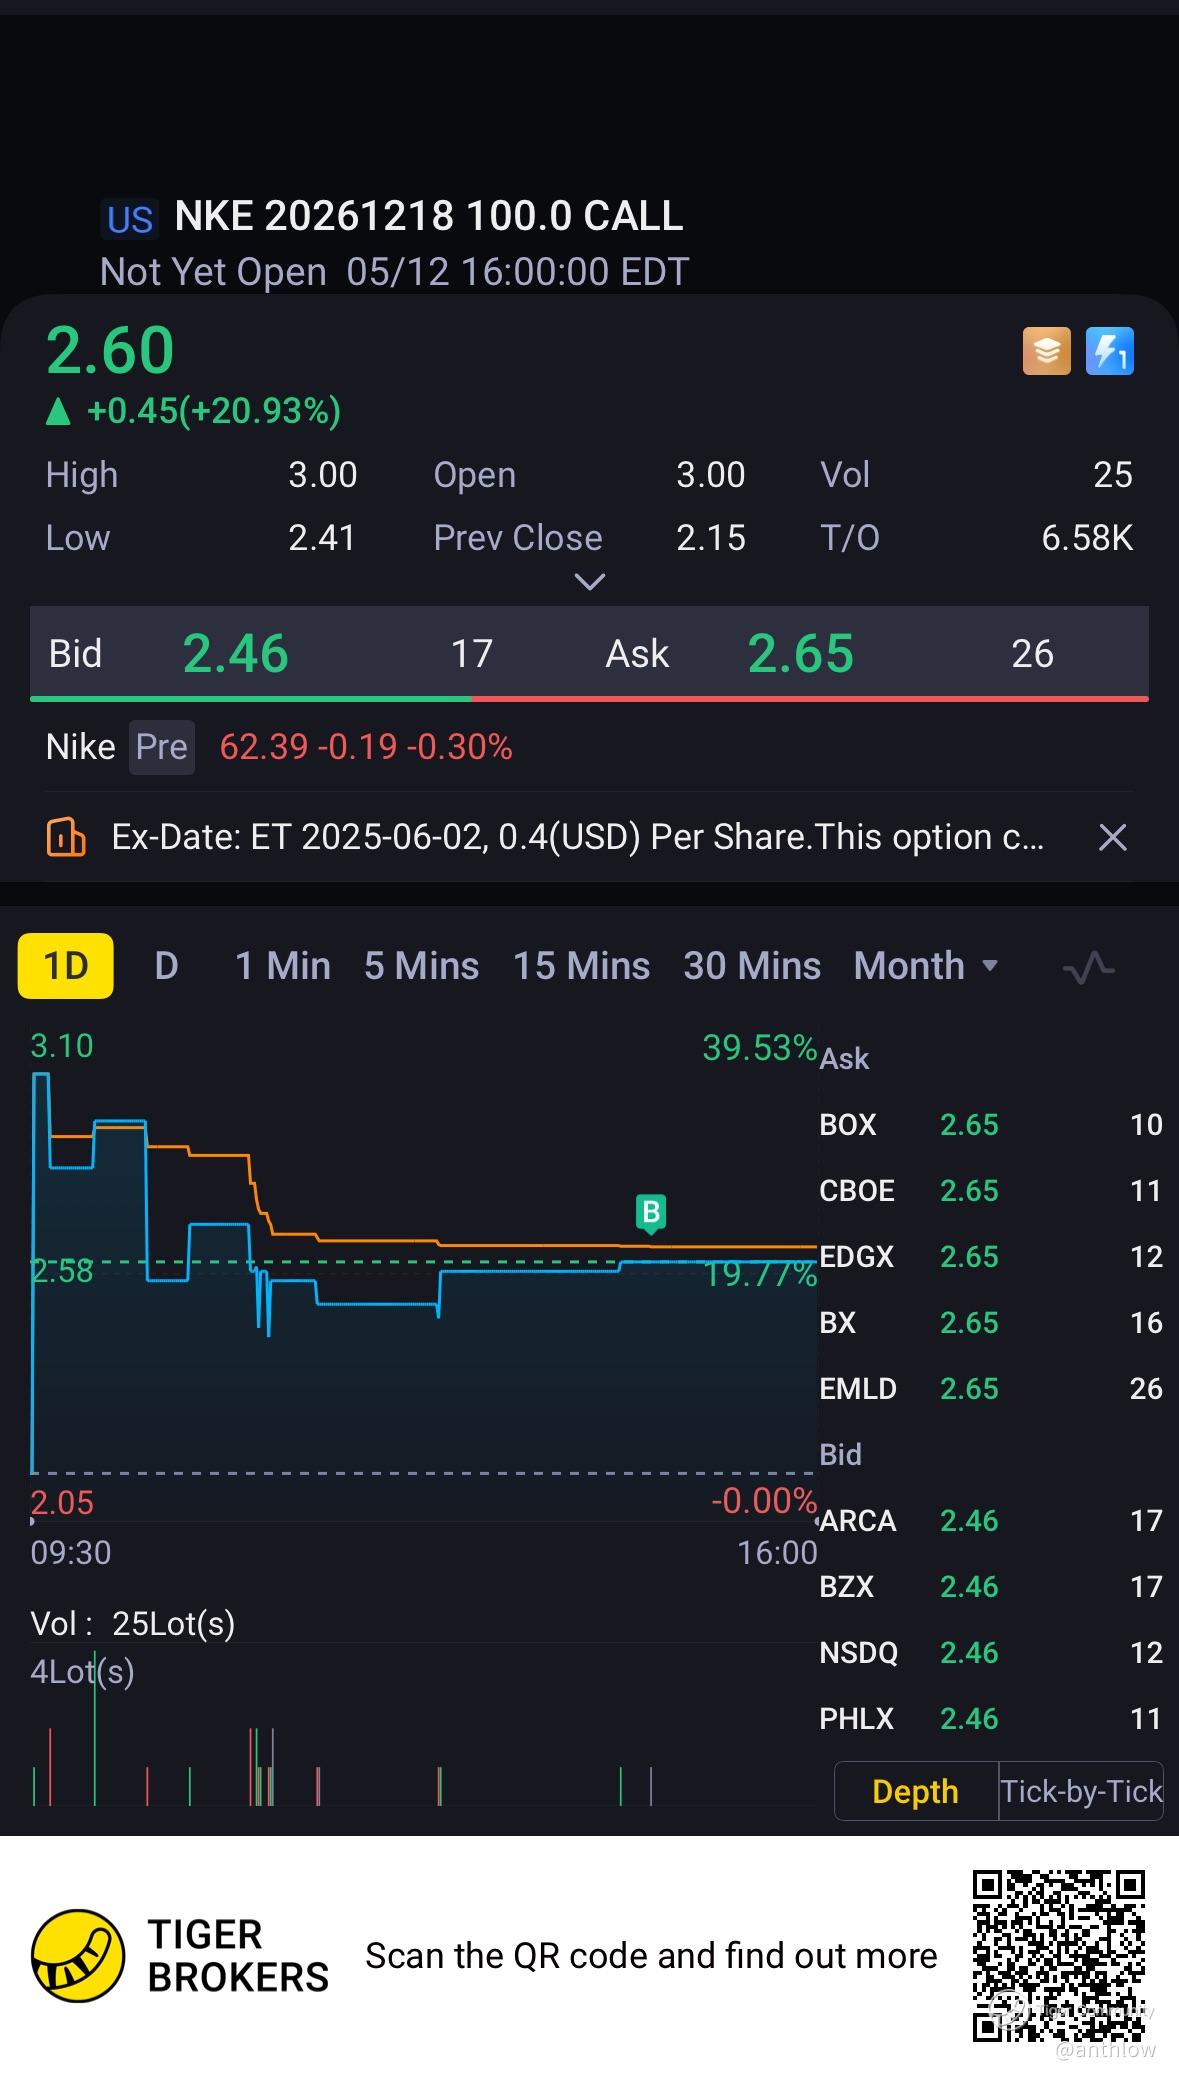Tap the green B buy marker on chart

pyautogui.click(x=651, y=1213)
